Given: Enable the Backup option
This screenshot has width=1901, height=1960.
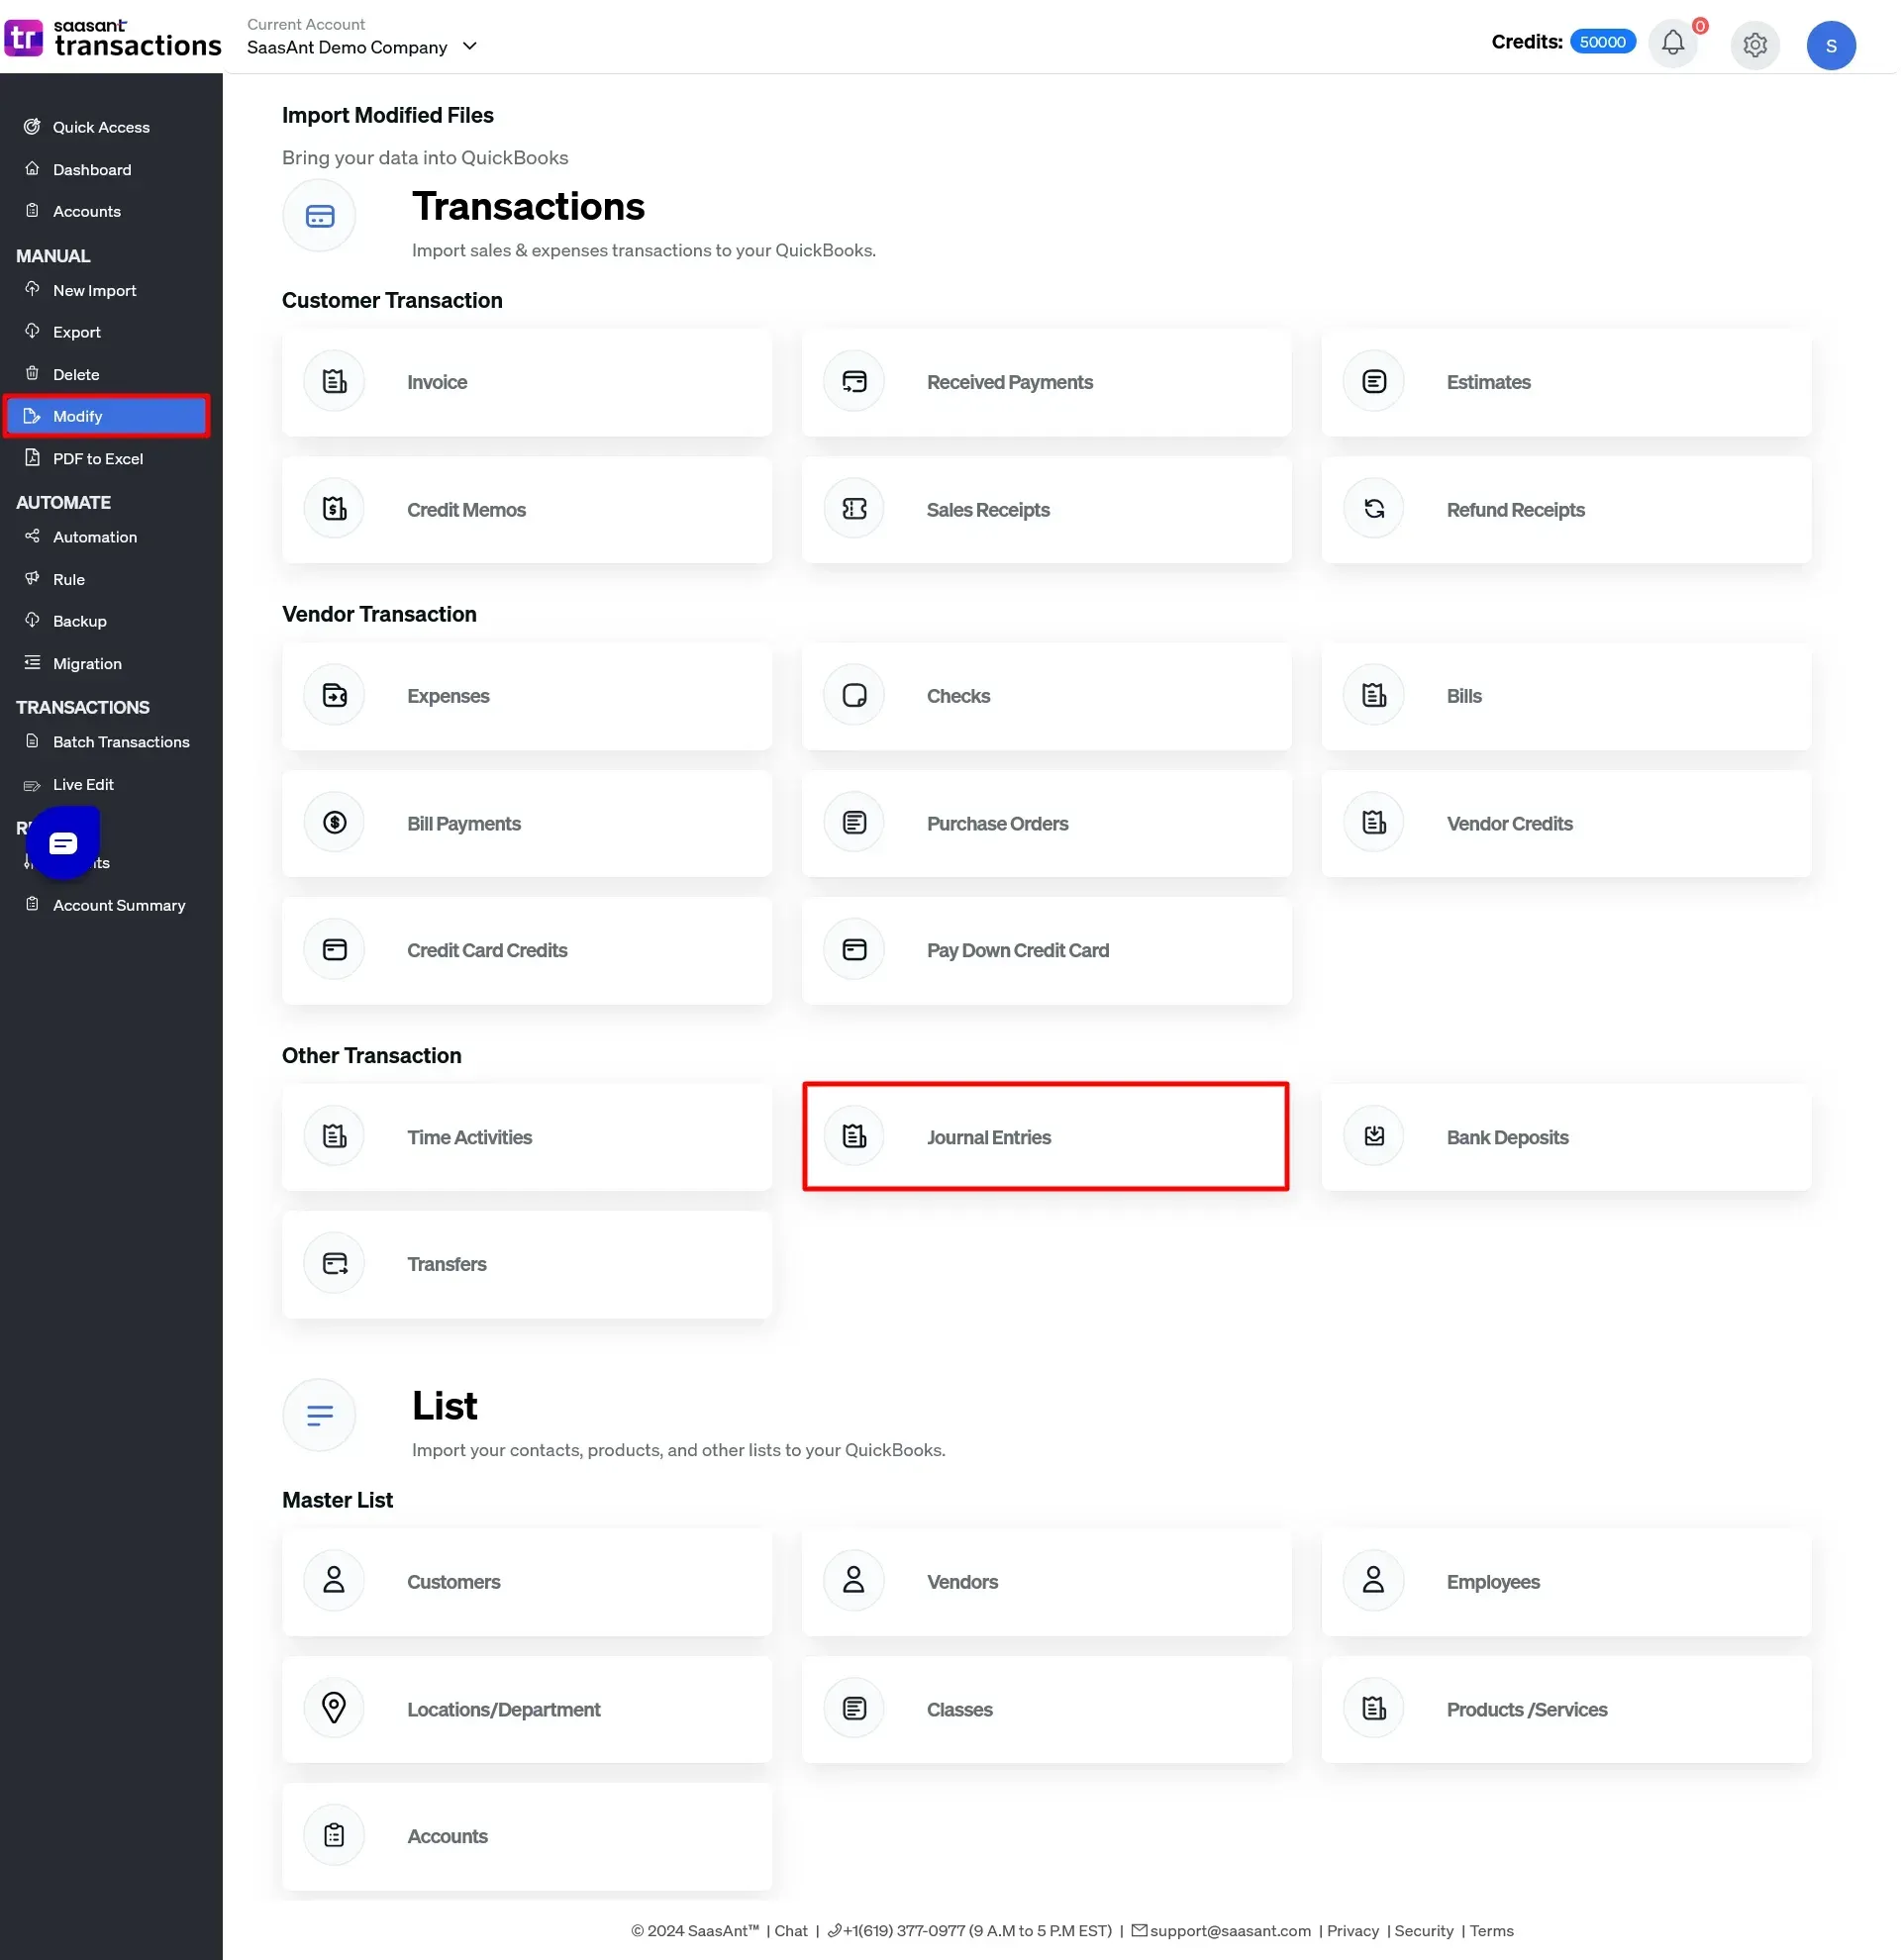Looking at the screenshot, I should tap(79, 622).
